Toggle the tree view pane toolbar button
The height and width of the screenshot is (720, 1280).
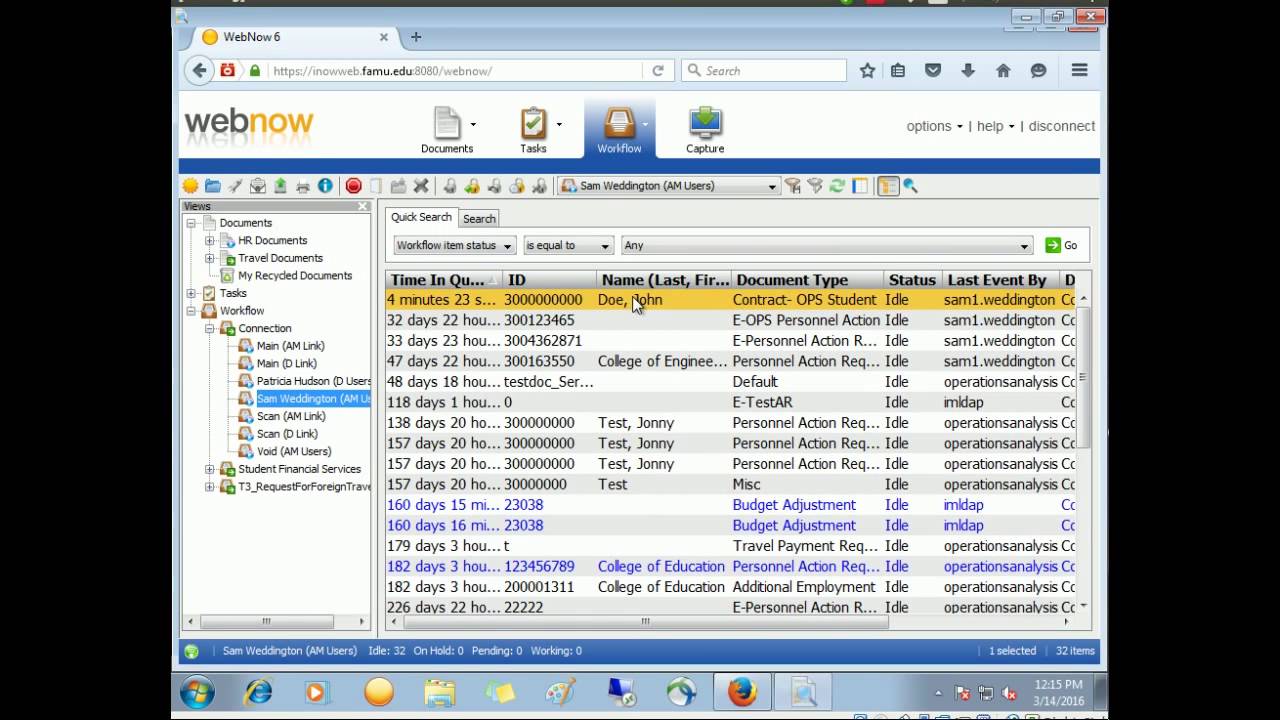pos(888,186)
